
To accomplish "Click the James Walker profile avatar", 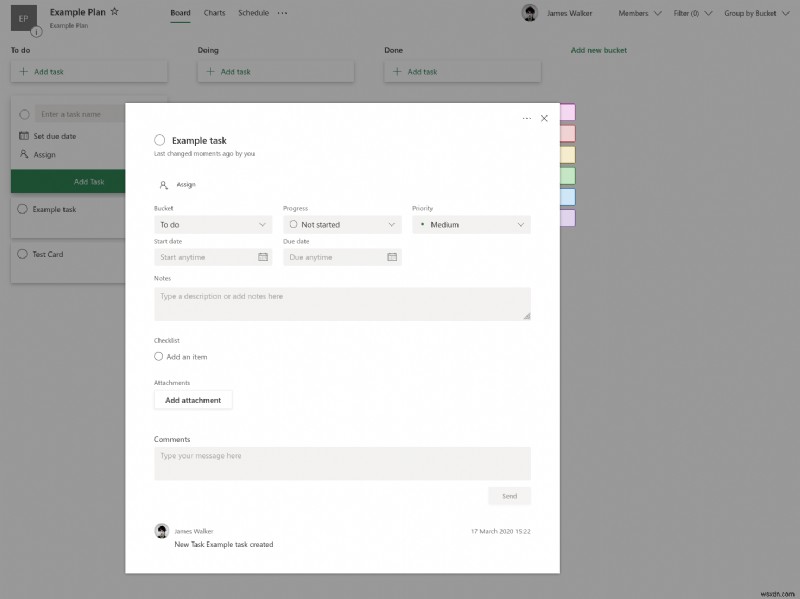I will click(531, 13).
